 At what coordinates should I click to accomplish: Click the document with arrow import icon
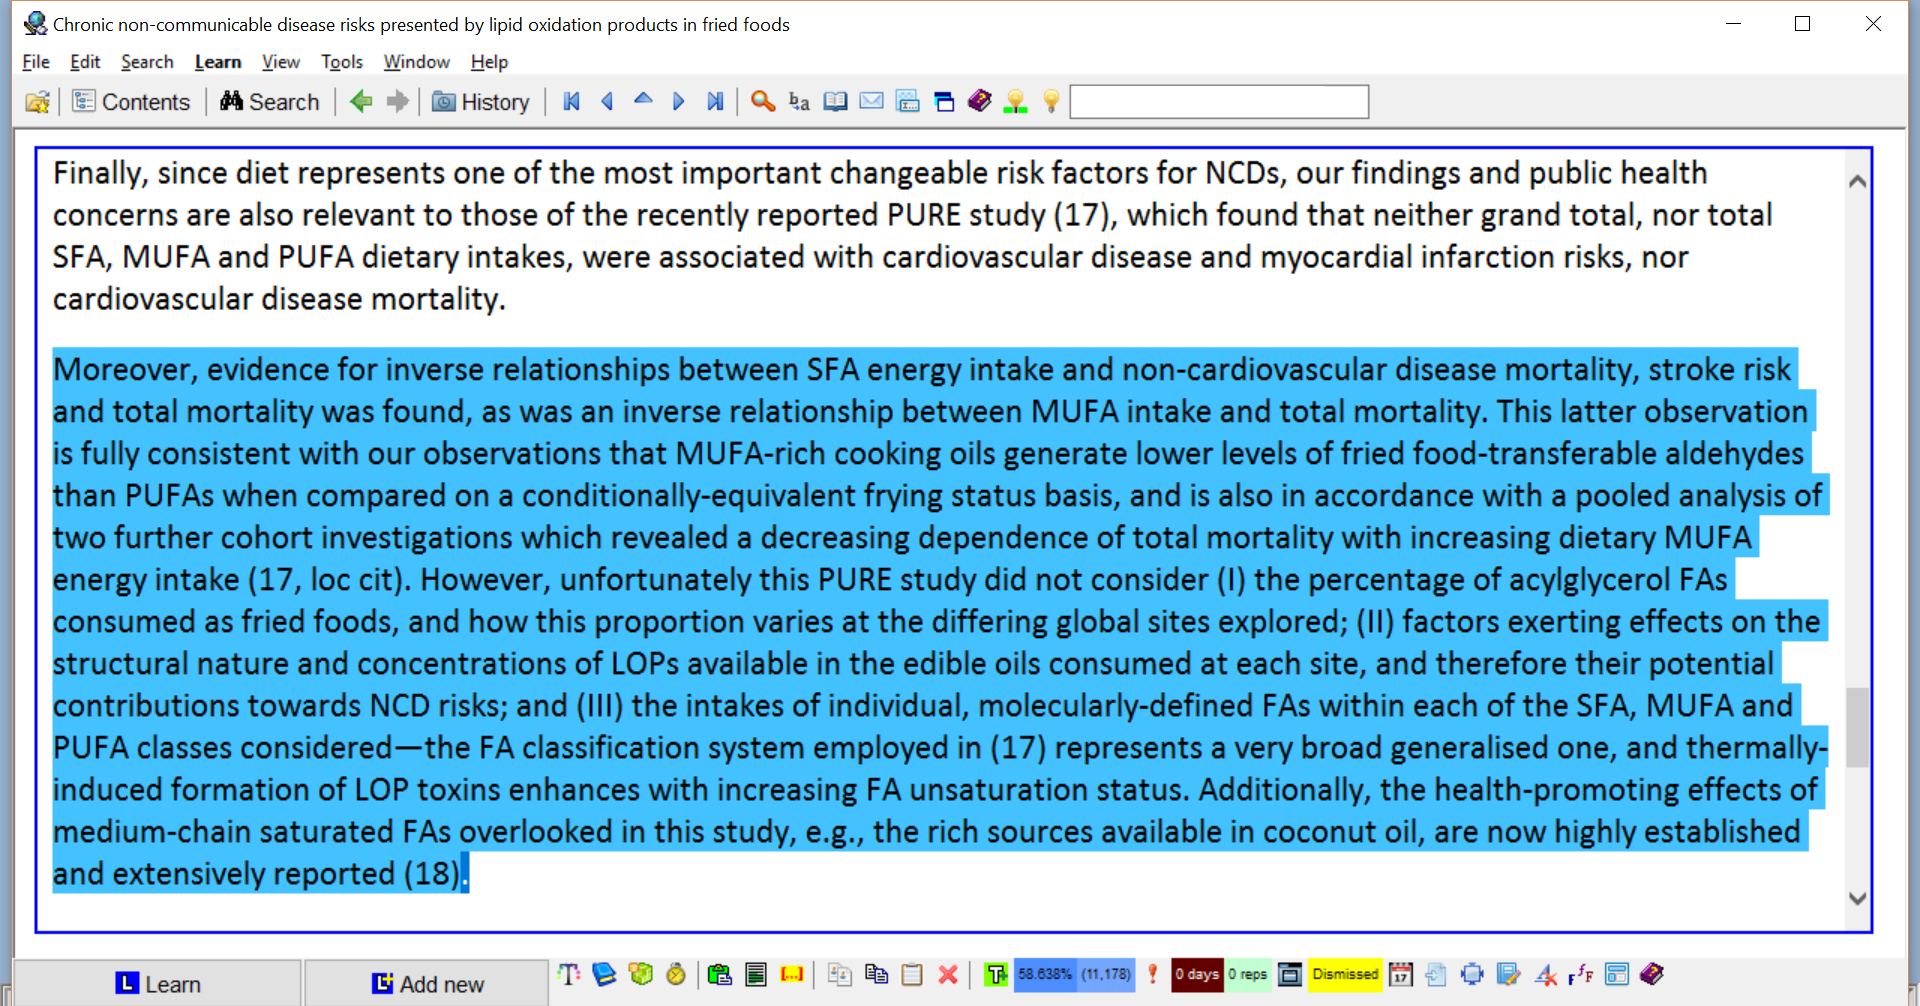[1436, 974]
